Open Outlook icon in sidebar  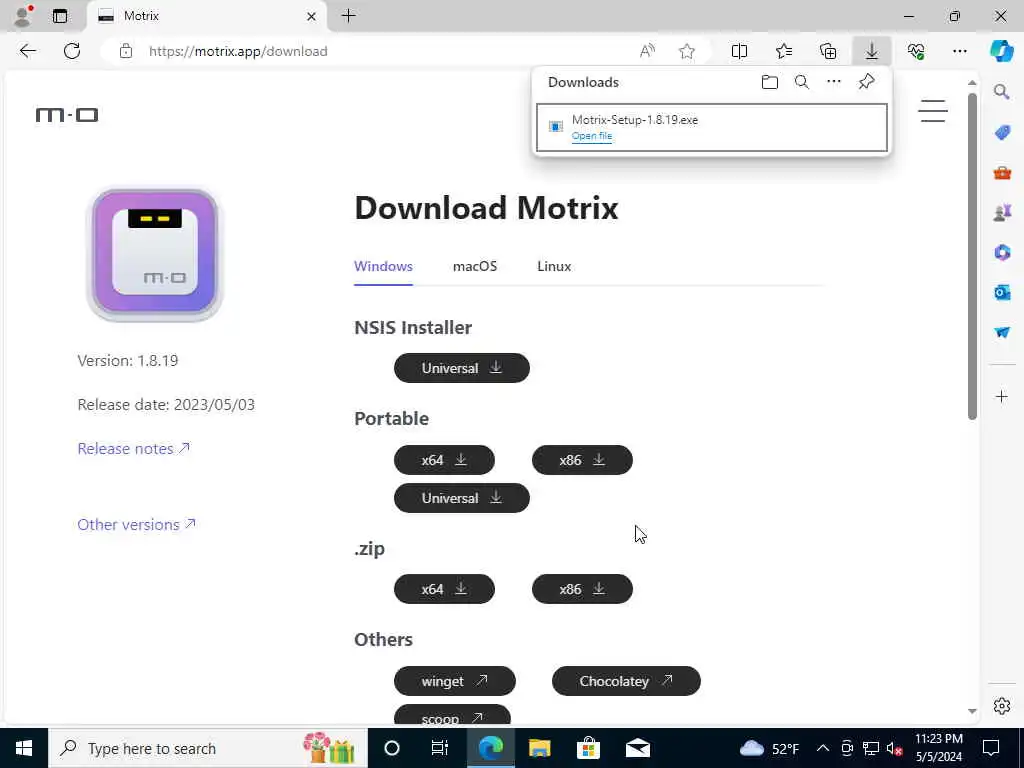pyautogui.click(x=1002, y=293)
